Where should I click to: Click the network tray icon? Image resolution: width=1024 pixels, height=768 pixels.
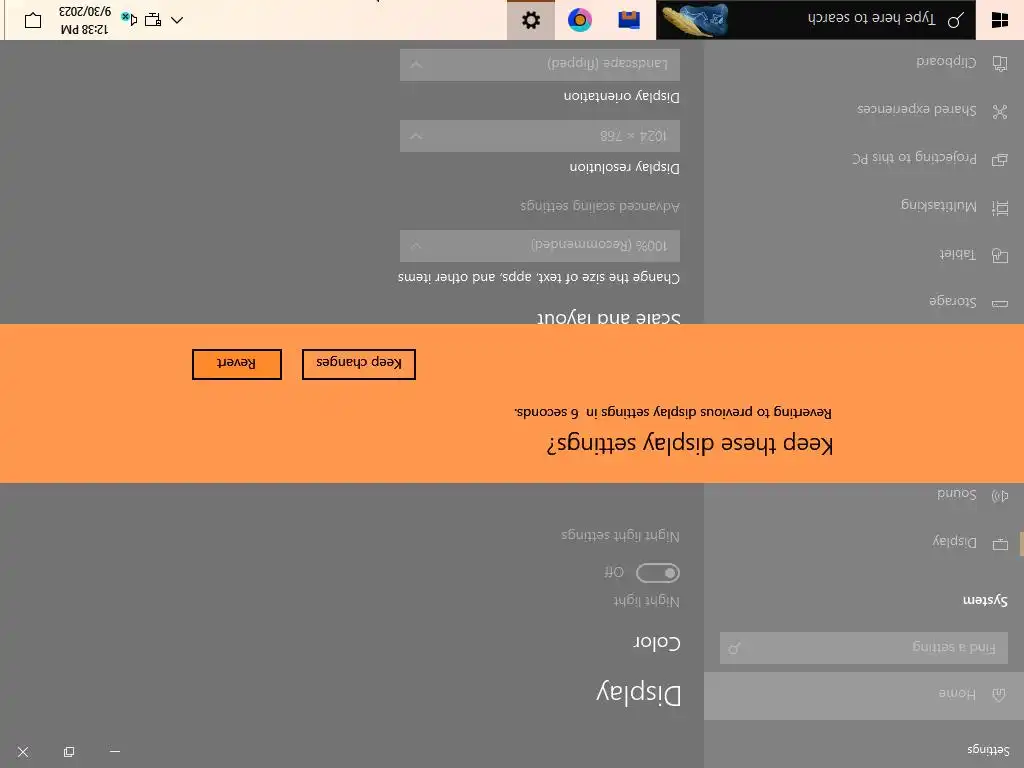[153, 20]
